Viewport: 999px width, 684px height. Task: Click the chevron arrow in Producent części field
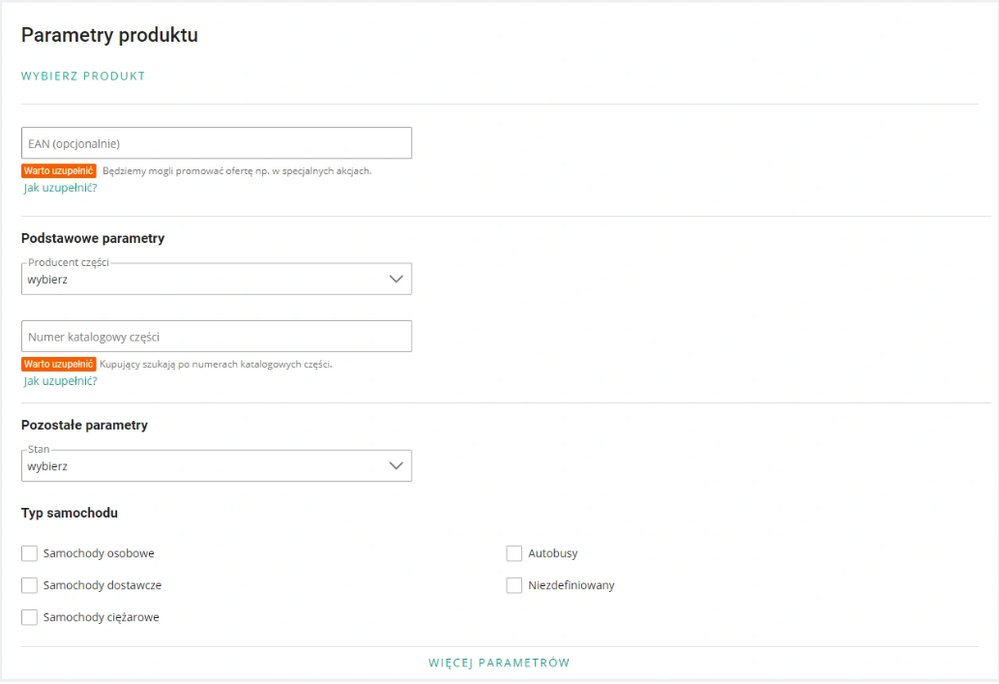(x=396, y=279)
